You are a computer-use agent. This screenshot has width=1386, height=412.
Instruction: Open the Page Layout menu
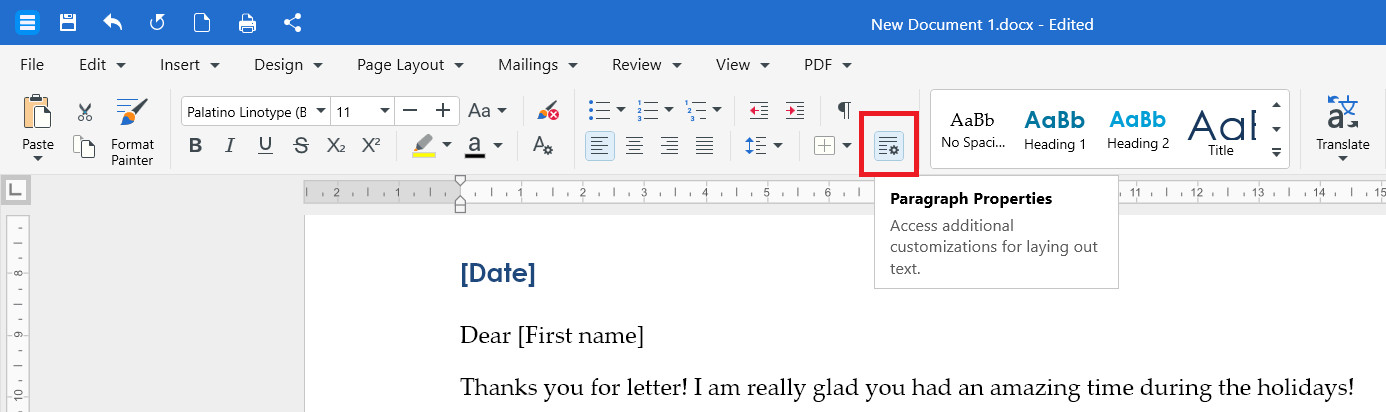[411, 64]
